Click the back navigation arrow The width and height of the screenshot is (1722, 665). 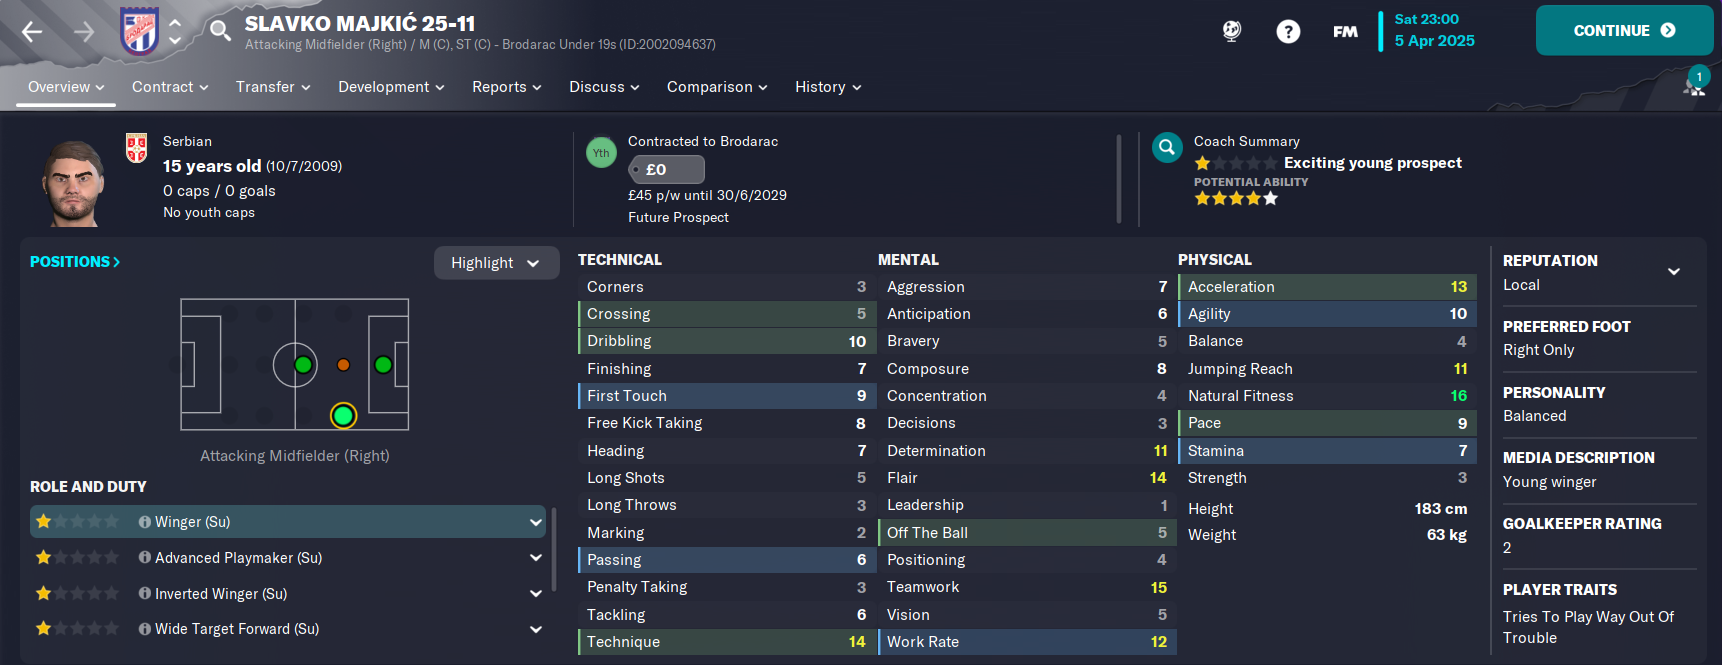(x=32, y=32)
